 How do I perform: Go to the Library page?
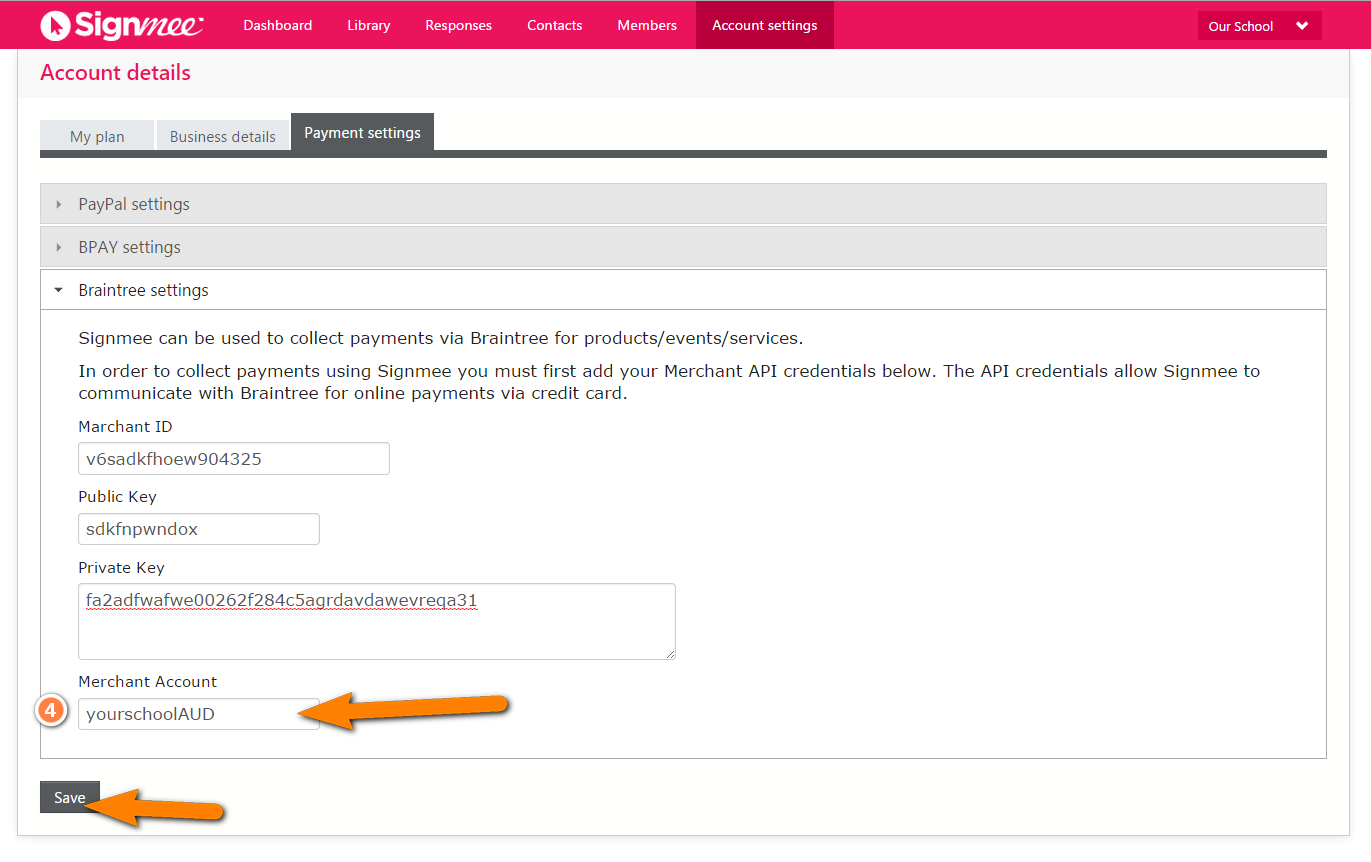(x=369, y=25)
